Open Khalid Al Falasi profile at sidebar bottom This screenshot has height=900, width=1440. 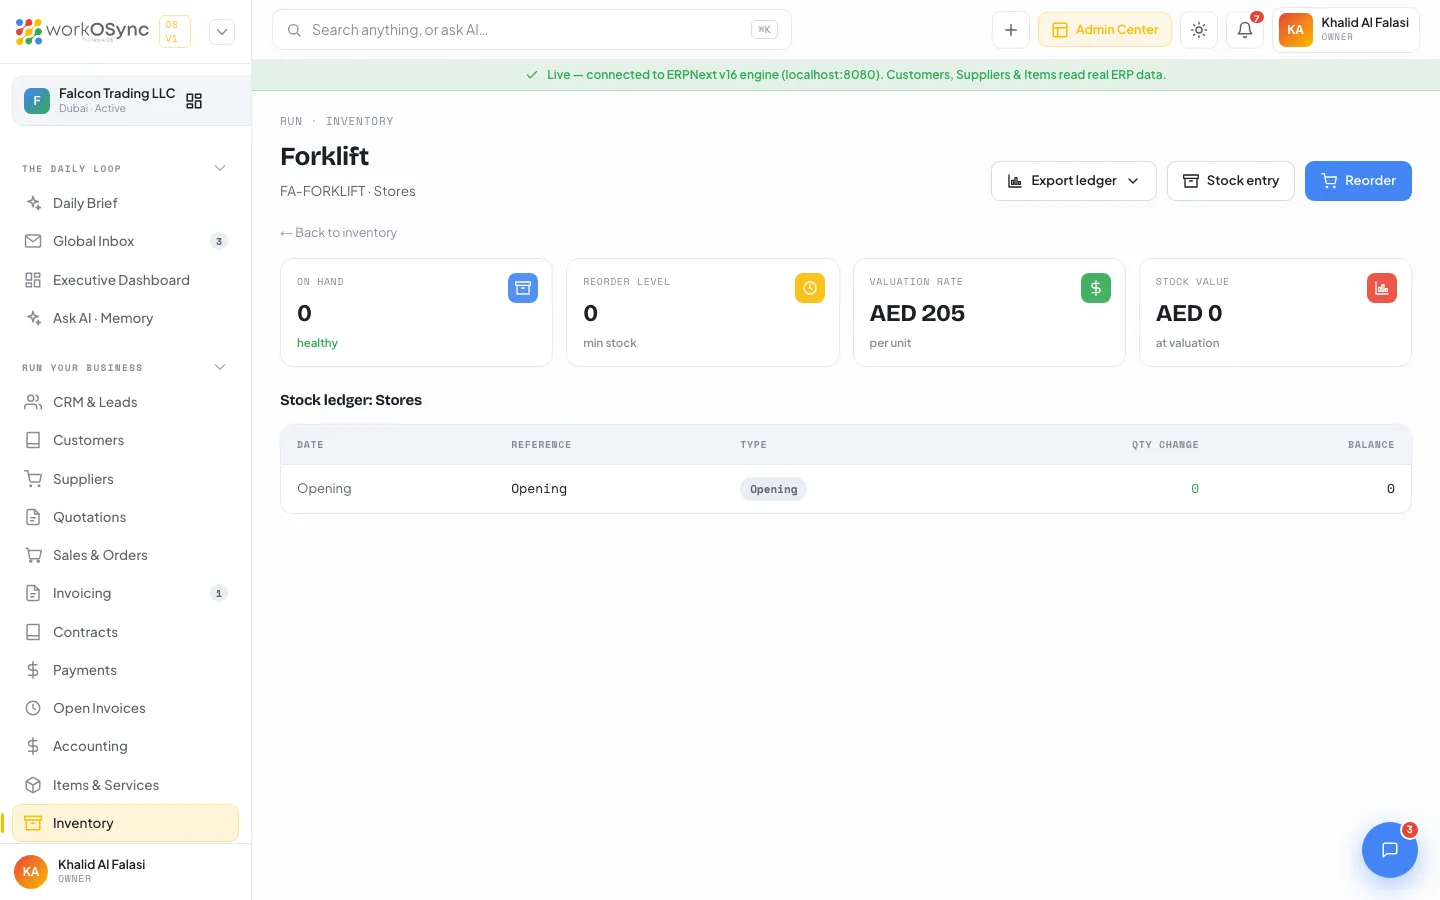click(x=125, y=871)
